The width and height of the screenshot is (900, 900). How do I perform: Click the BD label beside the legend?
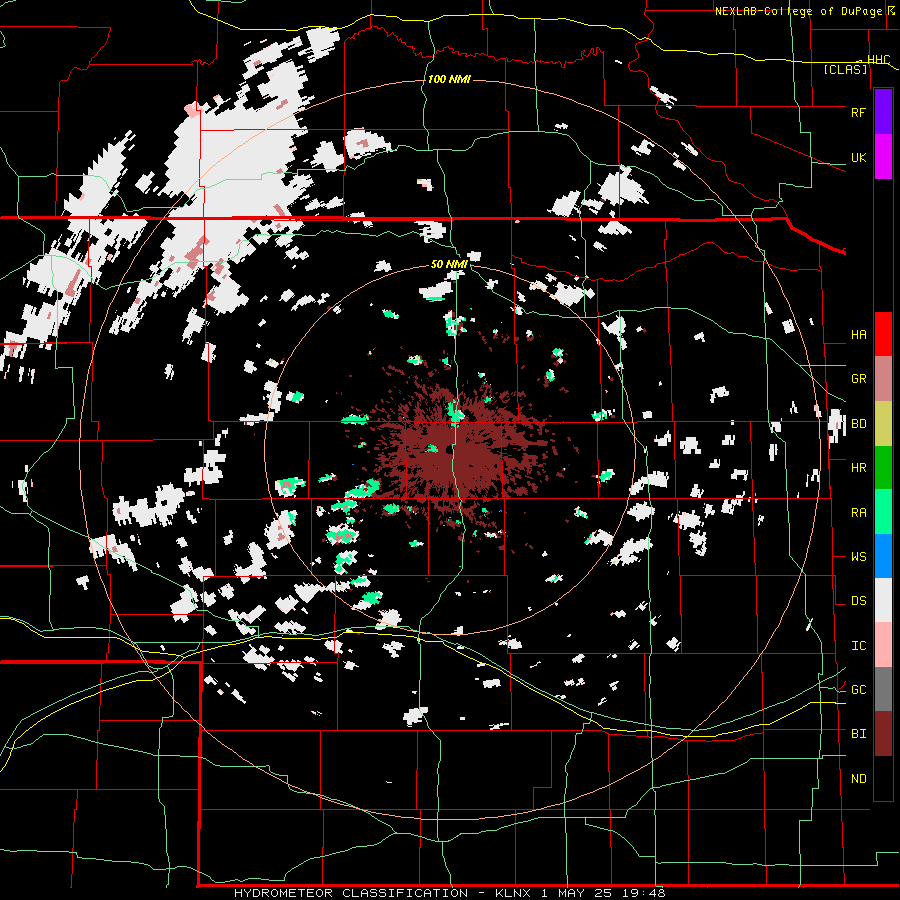[x=858, y=424]
